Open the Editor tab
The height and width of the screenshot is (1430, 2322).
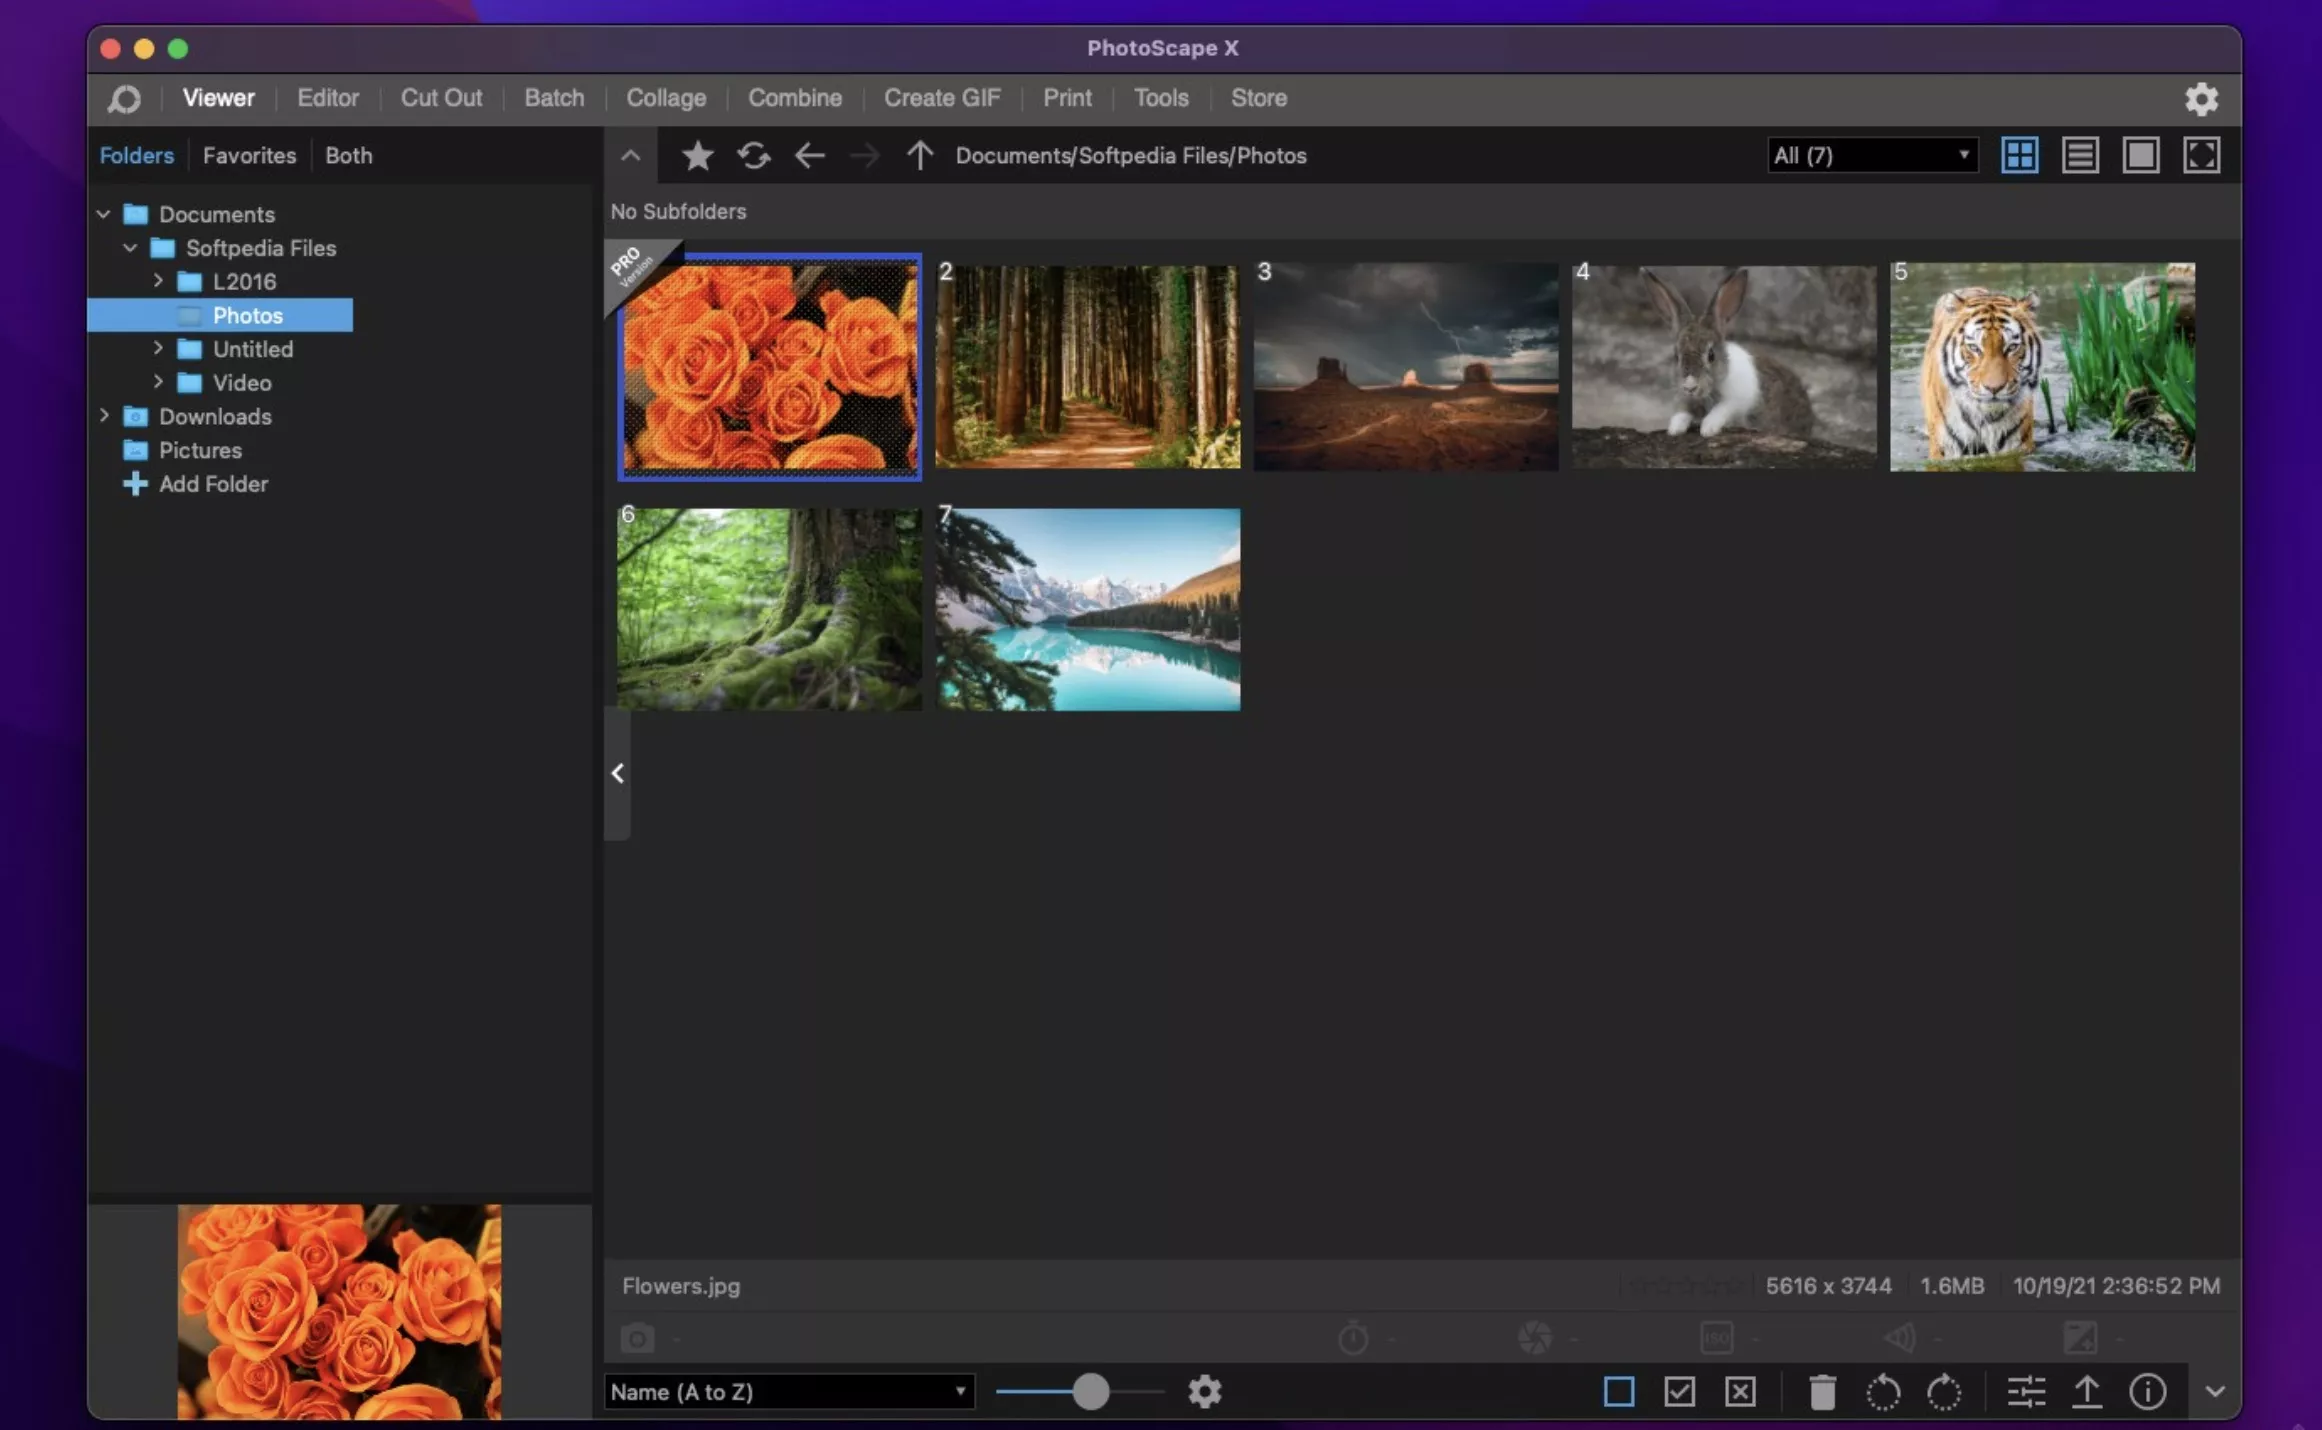[327, 98]
